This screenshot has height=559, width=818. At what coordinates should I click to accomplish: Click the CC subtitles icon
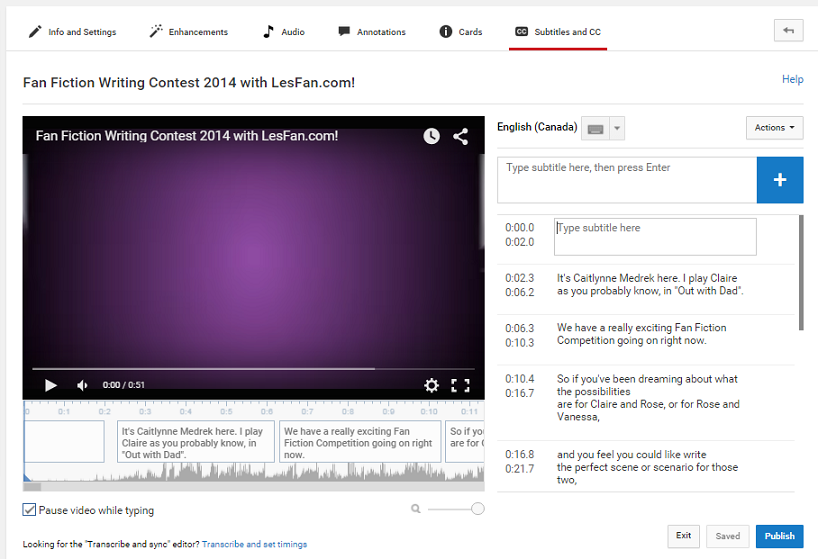(521, 32)
